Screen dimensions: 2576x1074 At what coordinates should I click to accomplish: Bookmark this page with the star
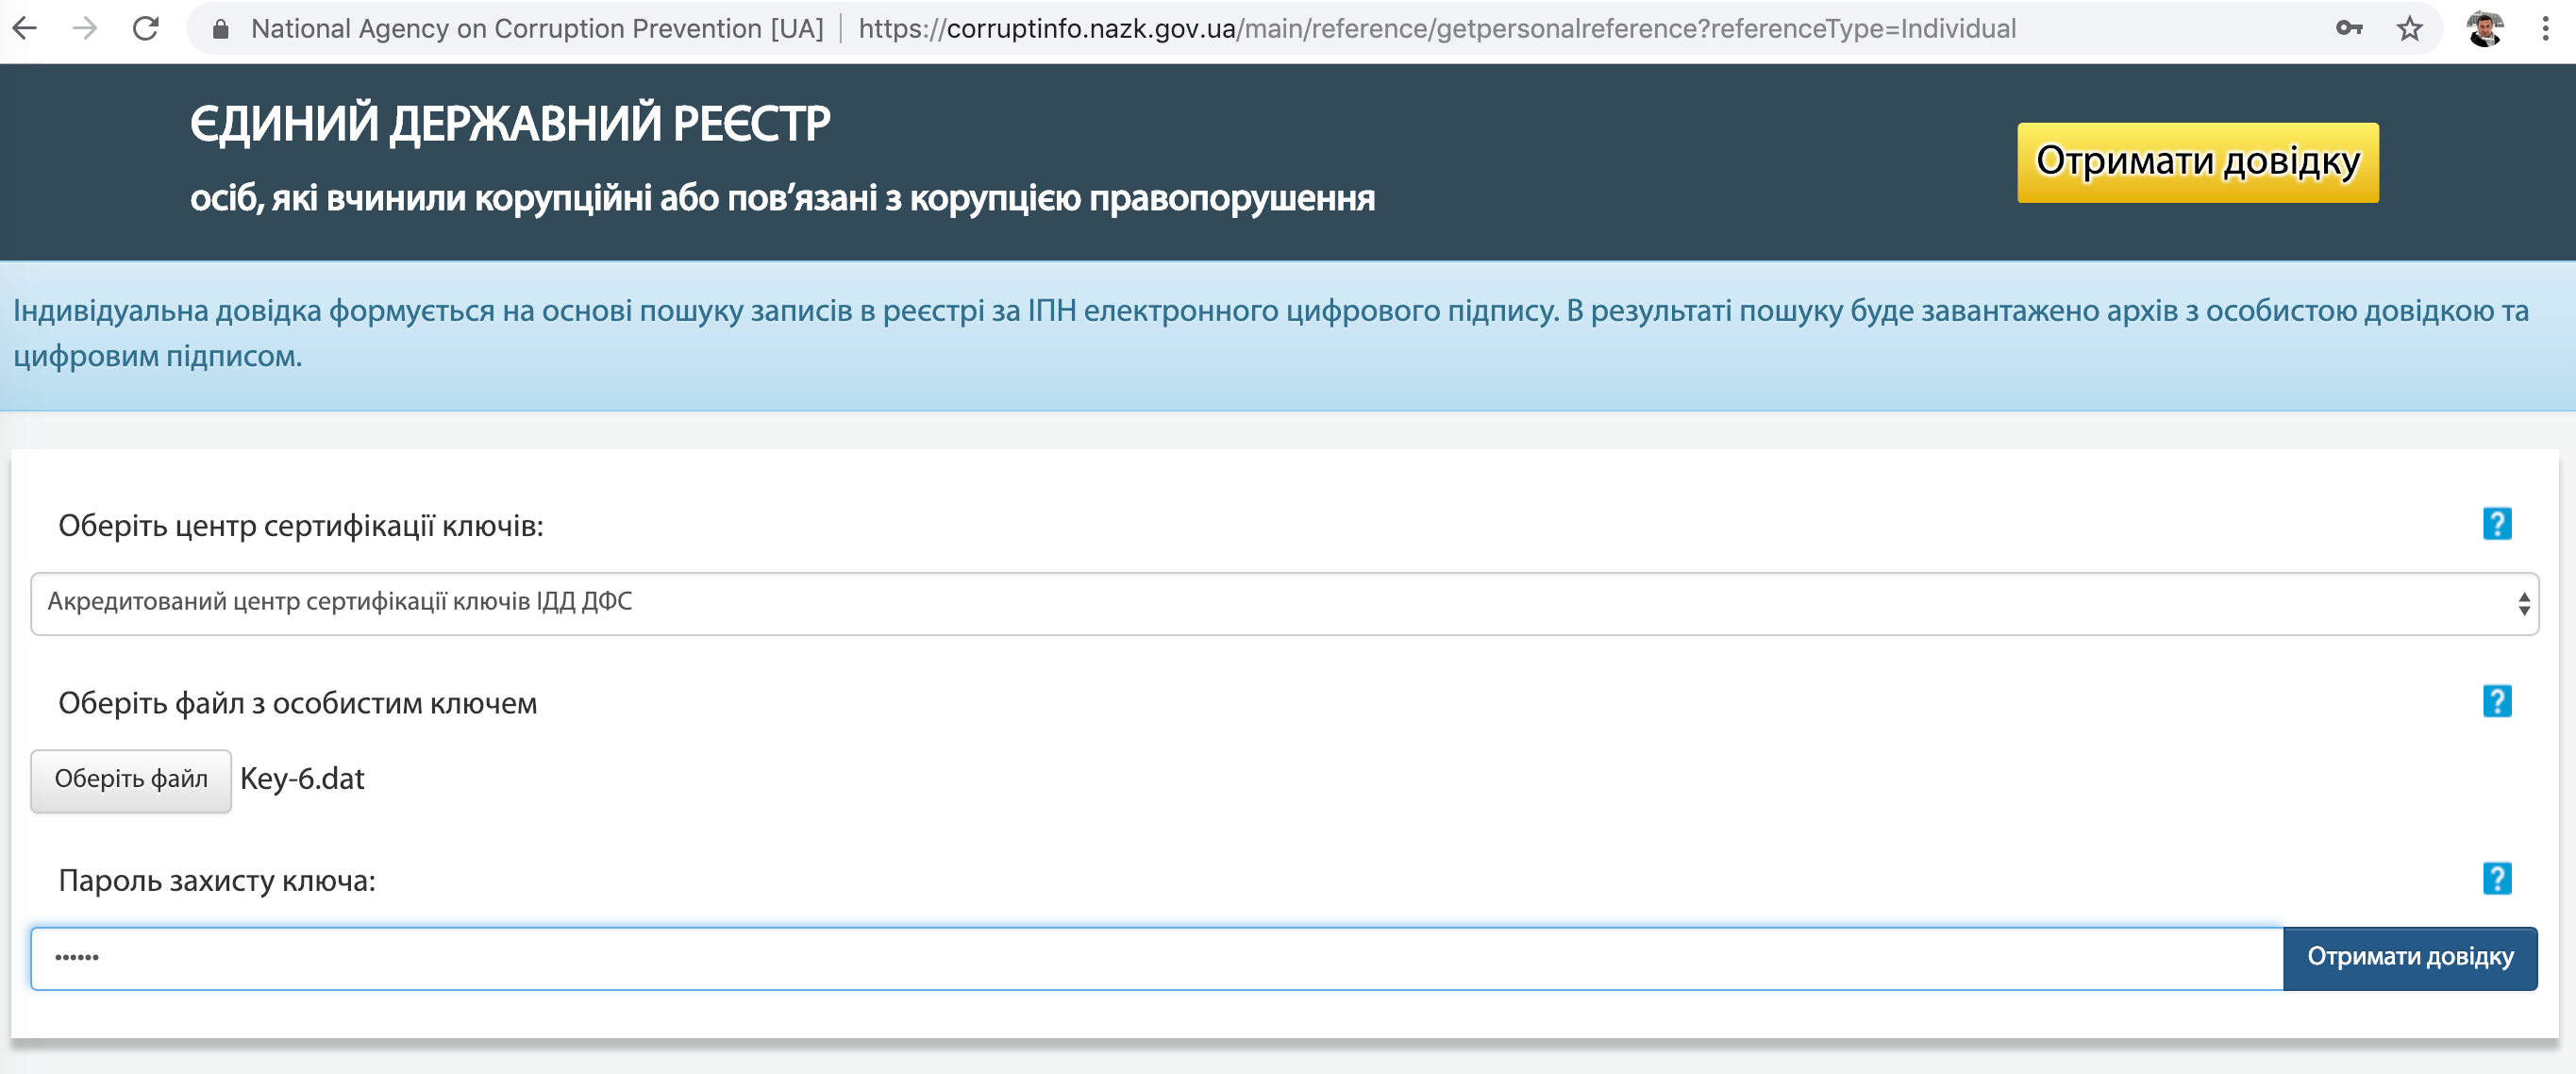(2410, 28)
